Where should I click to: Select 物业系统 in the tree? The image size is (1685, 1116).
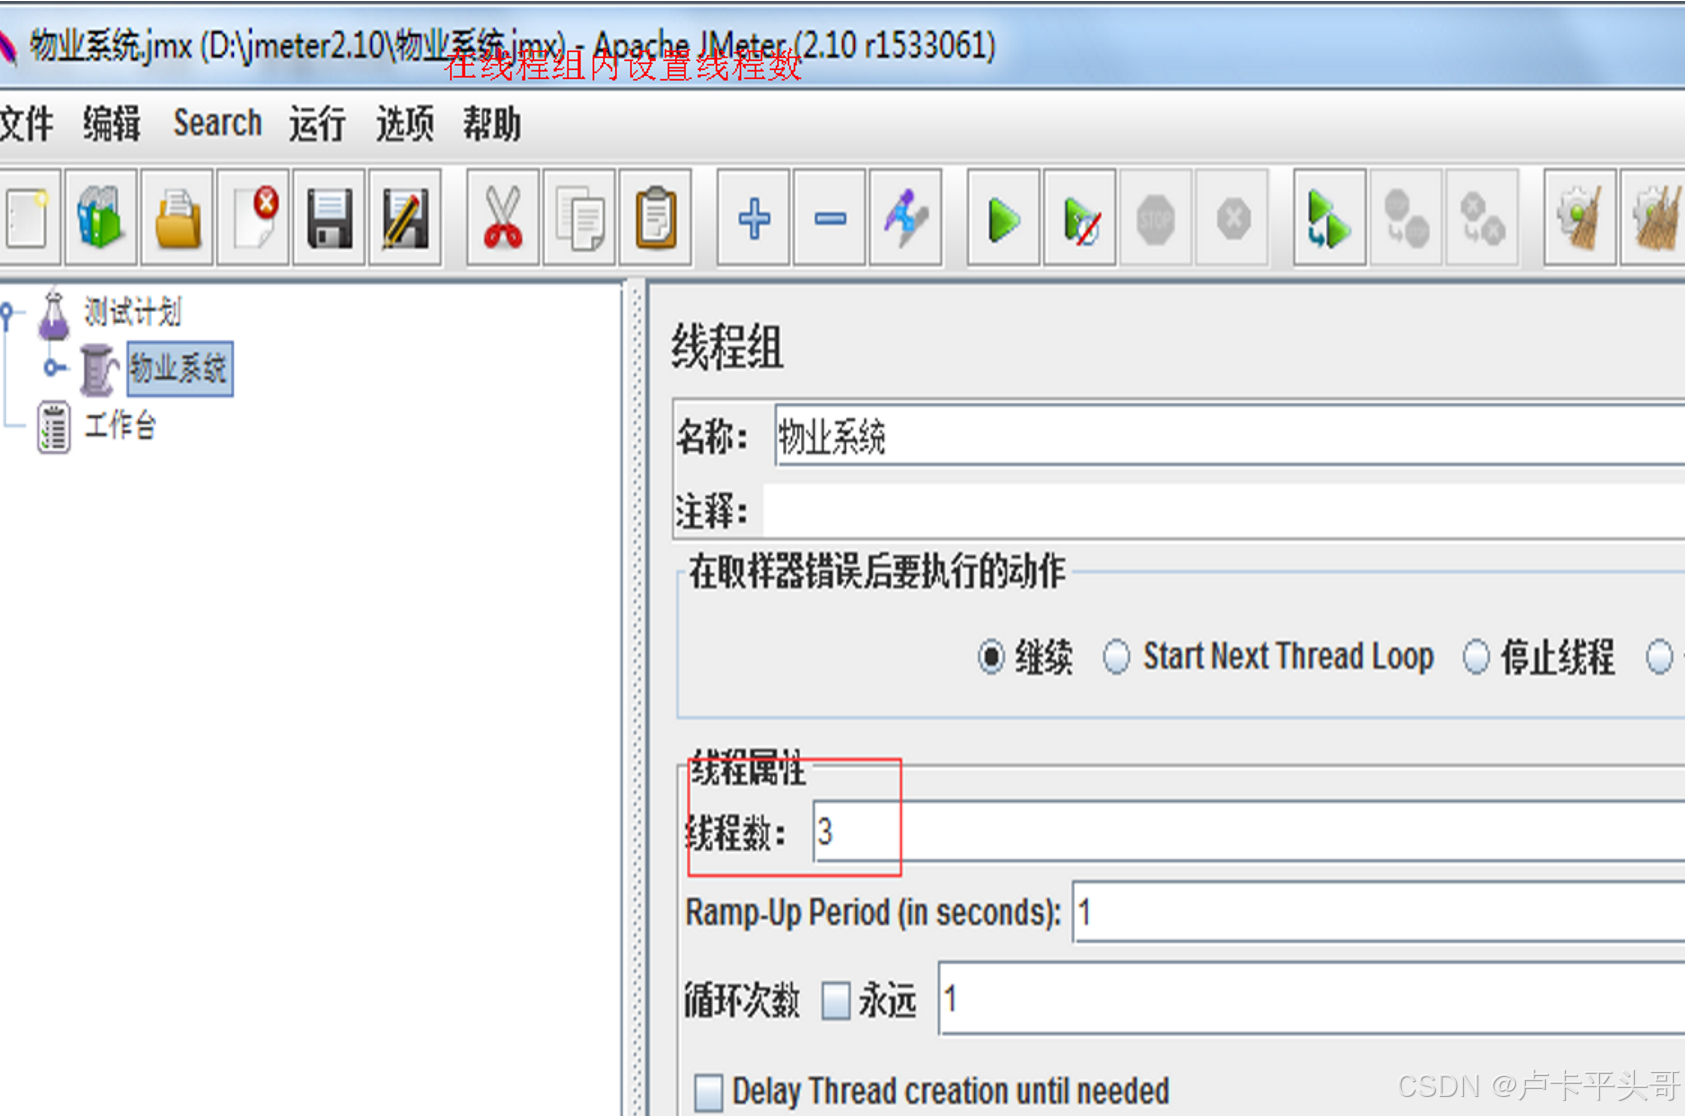[x=180, y=369]
